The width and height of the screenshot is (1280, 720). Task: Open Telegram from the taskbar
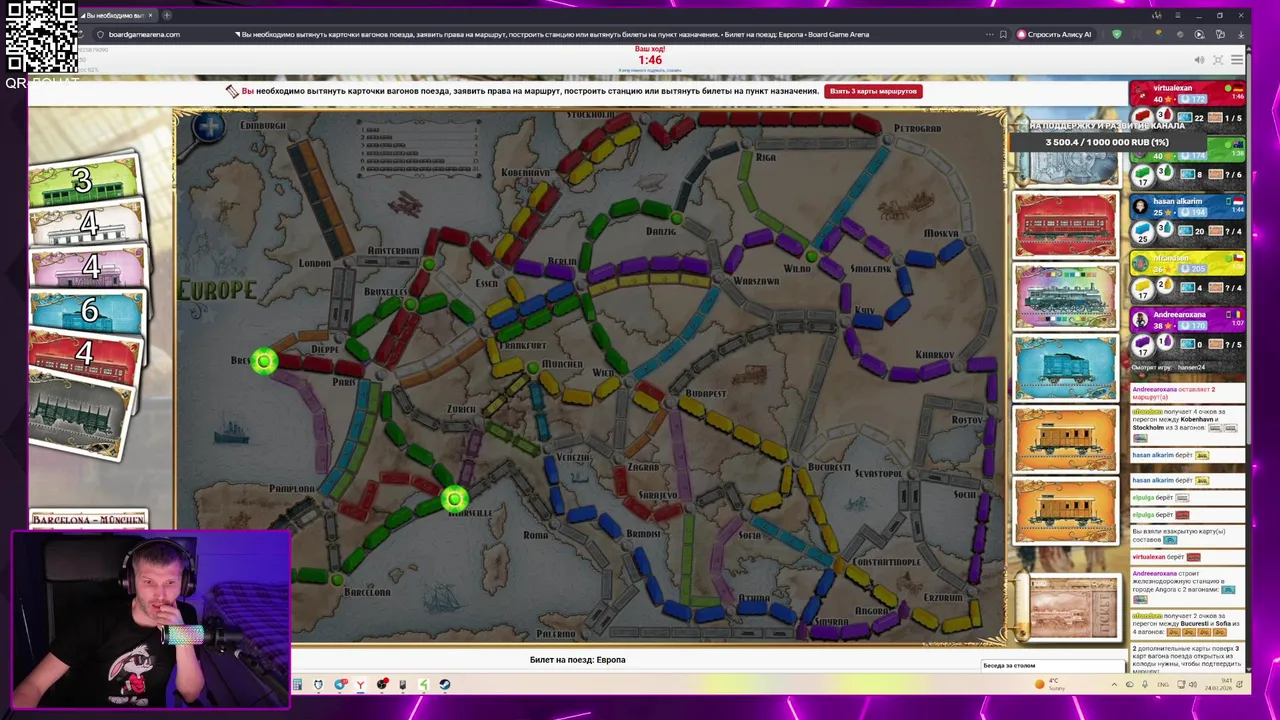(339, 685)
